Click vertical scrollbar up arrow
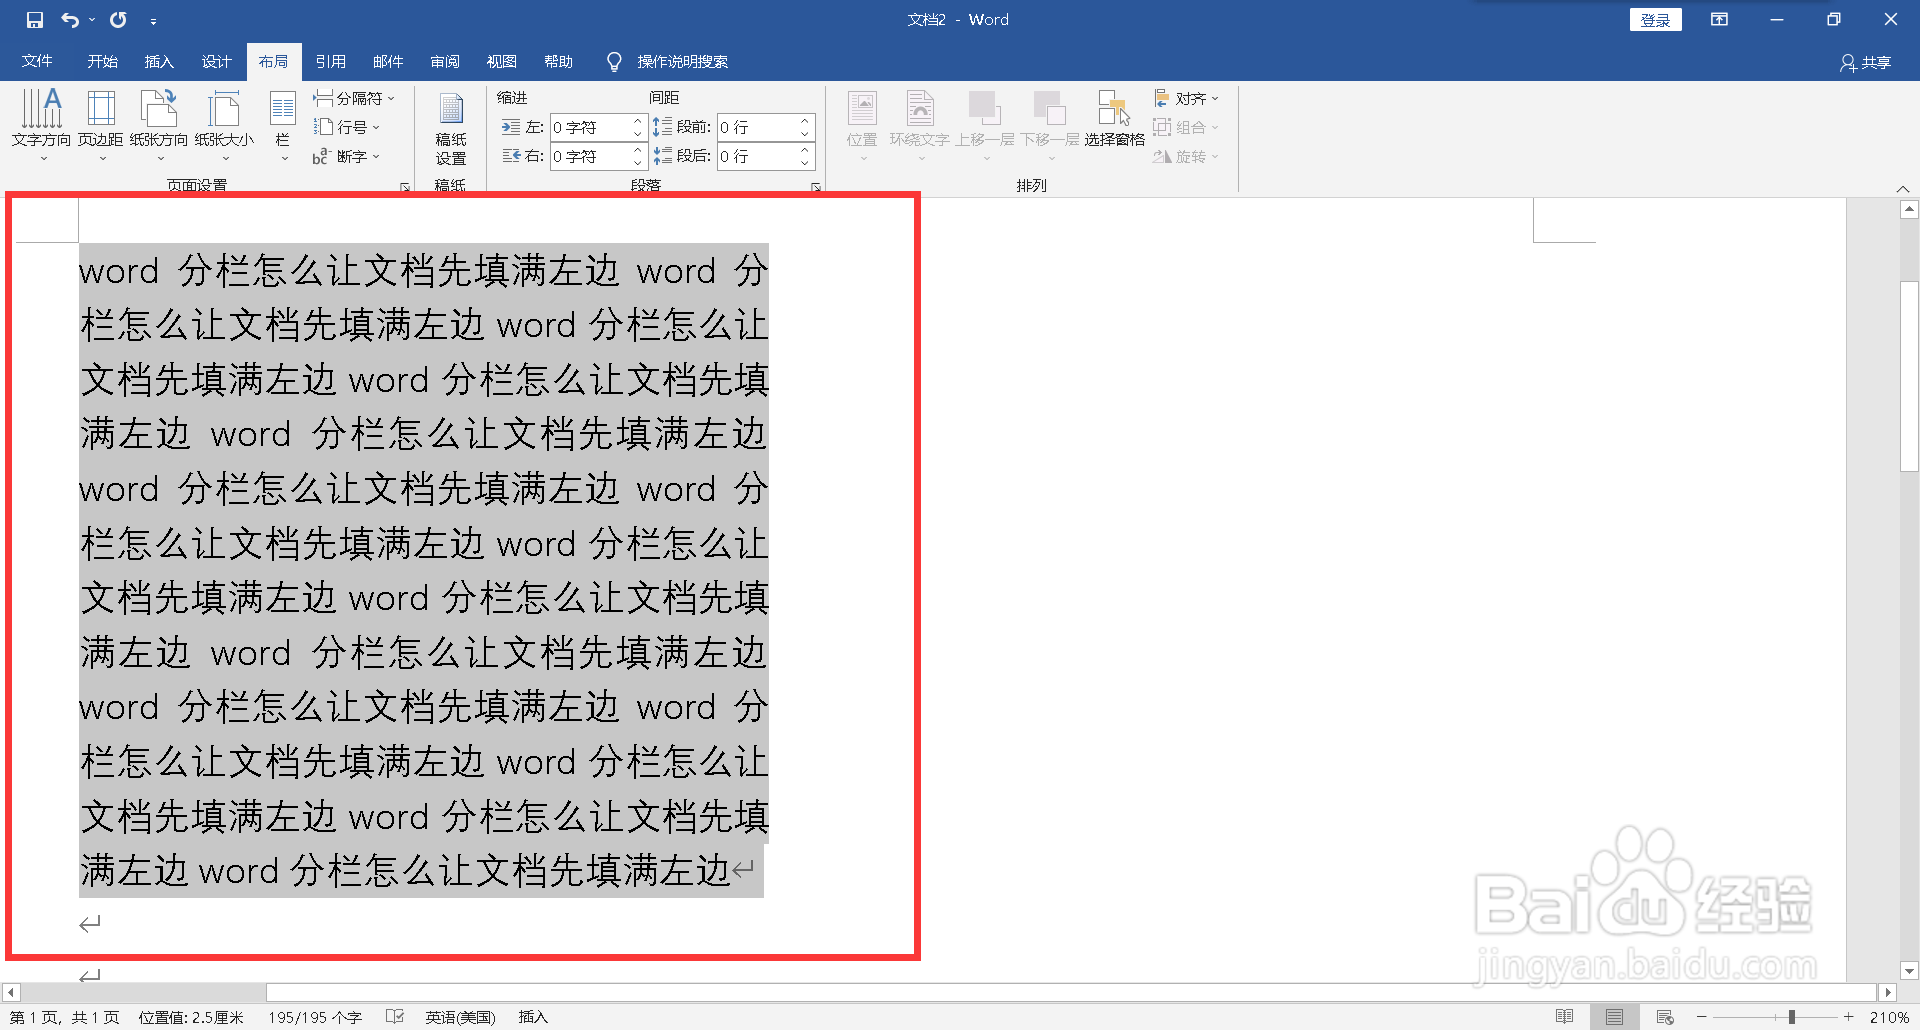This screenshot has width=1920, height=1030. [1909, 210]
